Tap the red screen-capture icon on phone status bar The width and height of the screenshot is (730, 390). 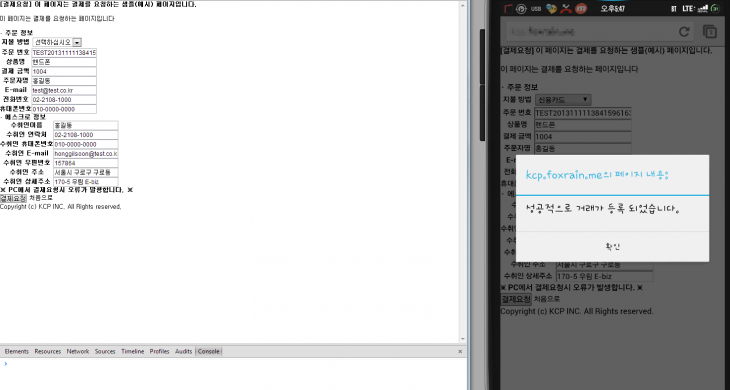[x=508, y=8]
